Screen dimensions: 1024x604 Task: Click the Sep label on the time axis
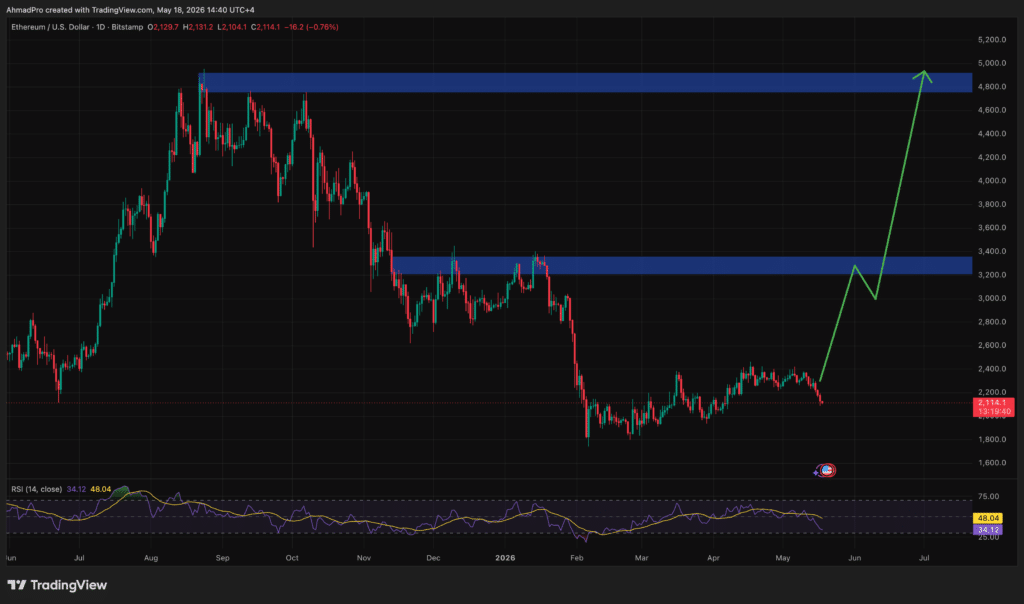[x=222, y=558]
